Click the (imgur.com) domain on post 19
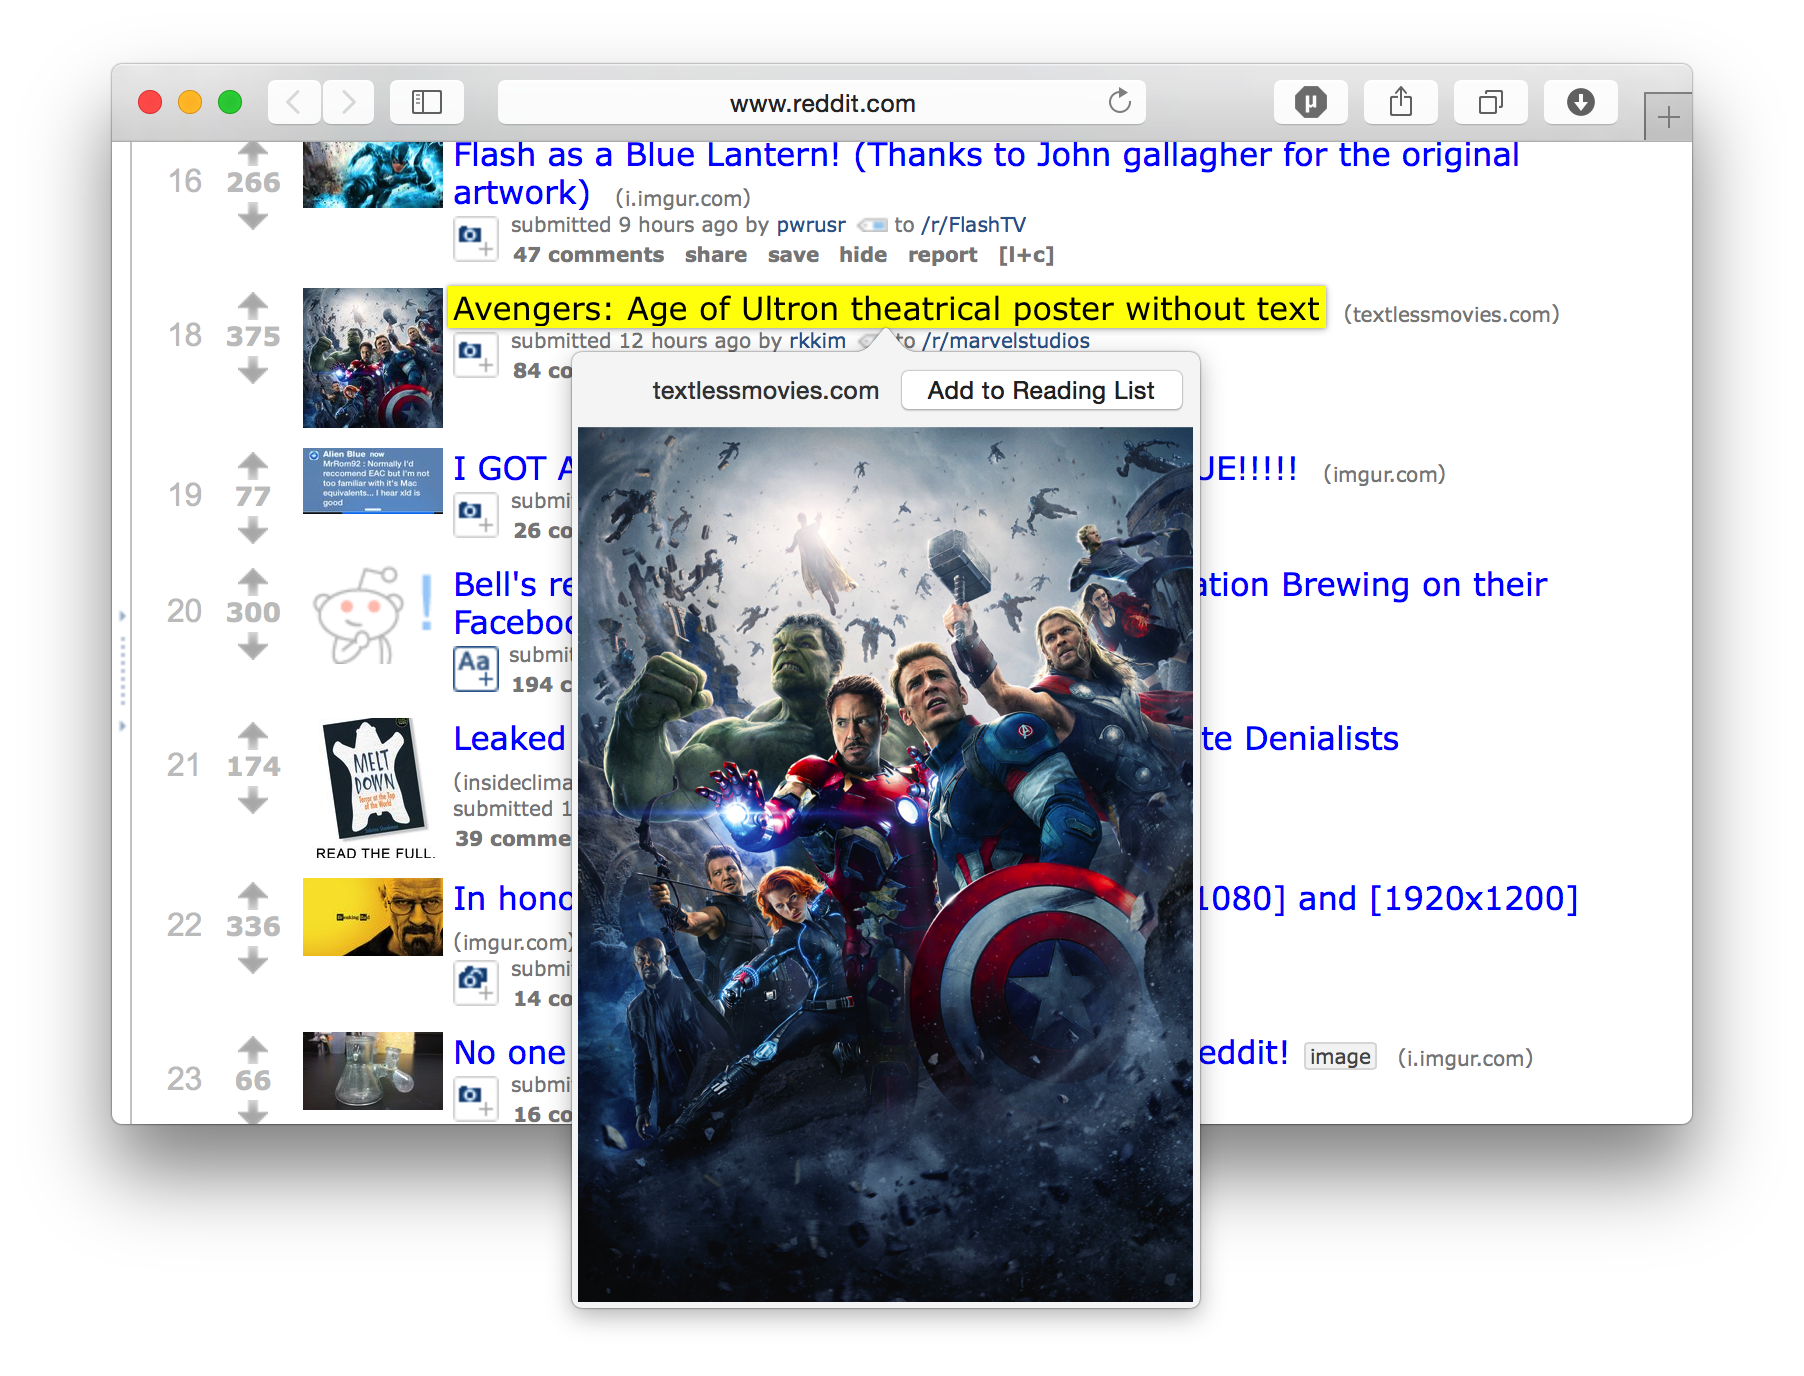This screenshot has width=1804, height=1376. pyautogui.click(x=1384, y=474)
